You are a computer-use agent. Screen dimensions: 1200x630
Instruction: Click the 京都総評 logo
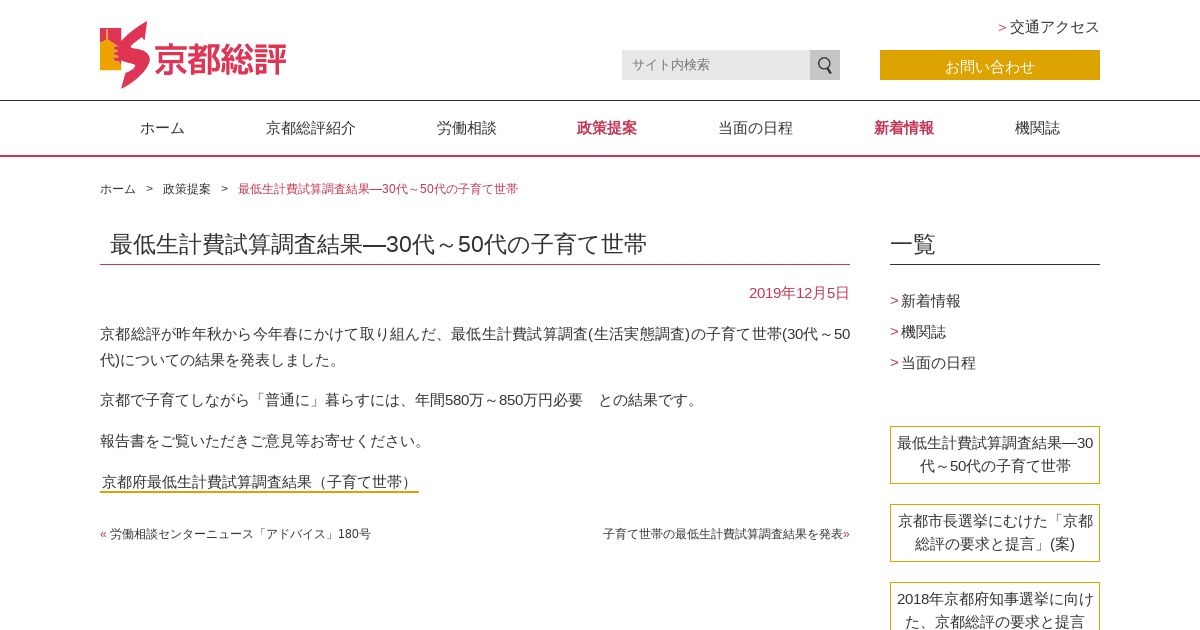click(x=193, y=55)
